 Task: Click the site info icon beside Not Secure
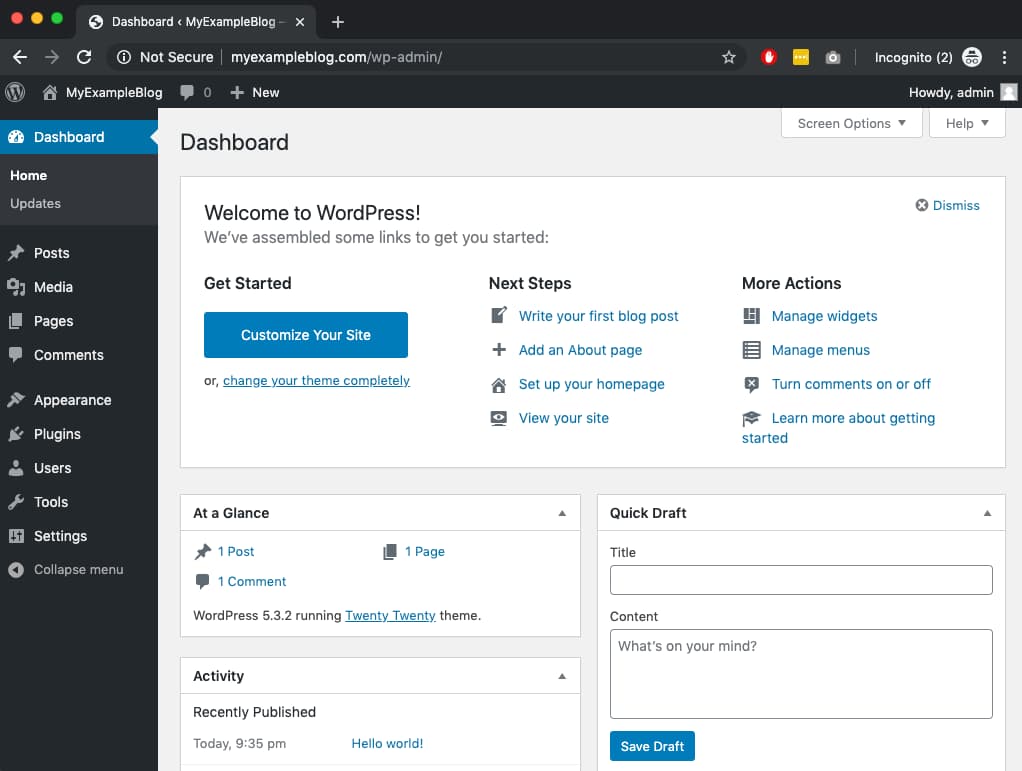tap(124, 57)
